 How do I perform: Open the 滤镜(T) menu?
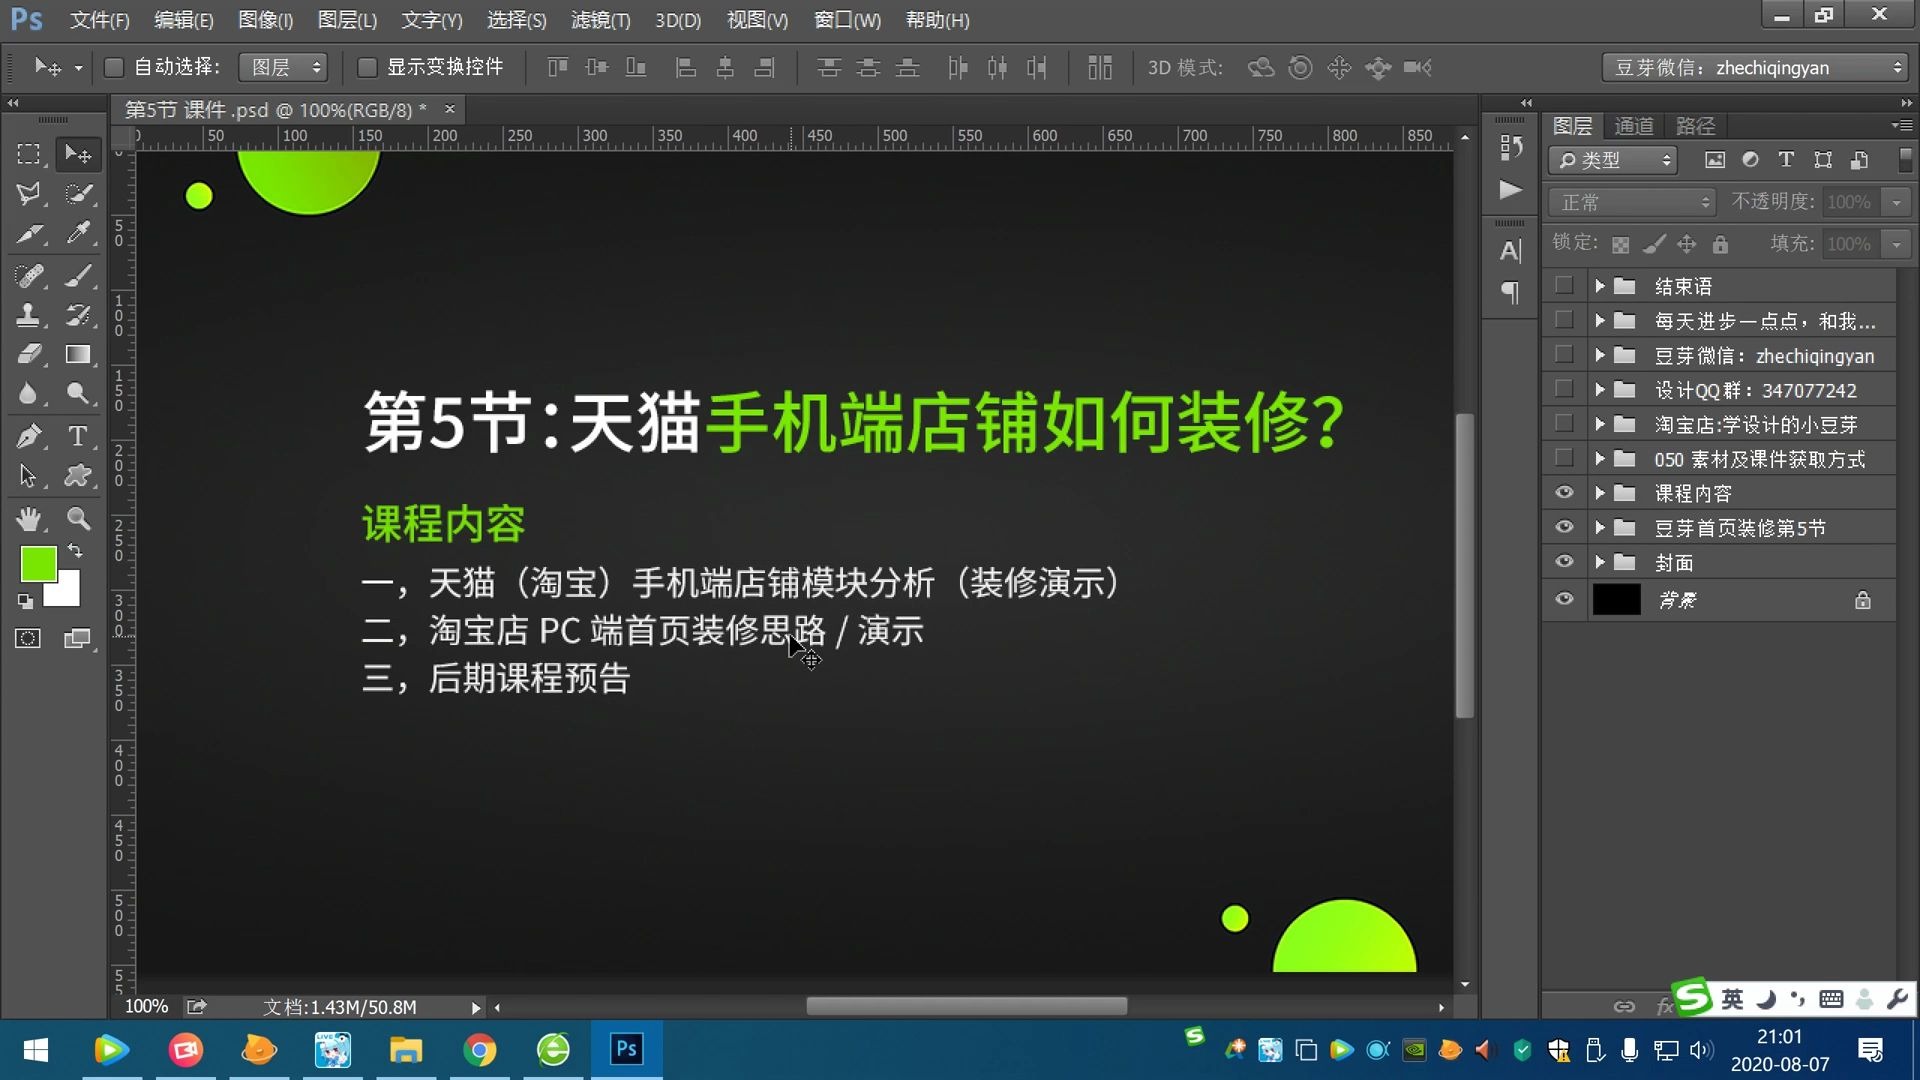(x=600, y=20)
